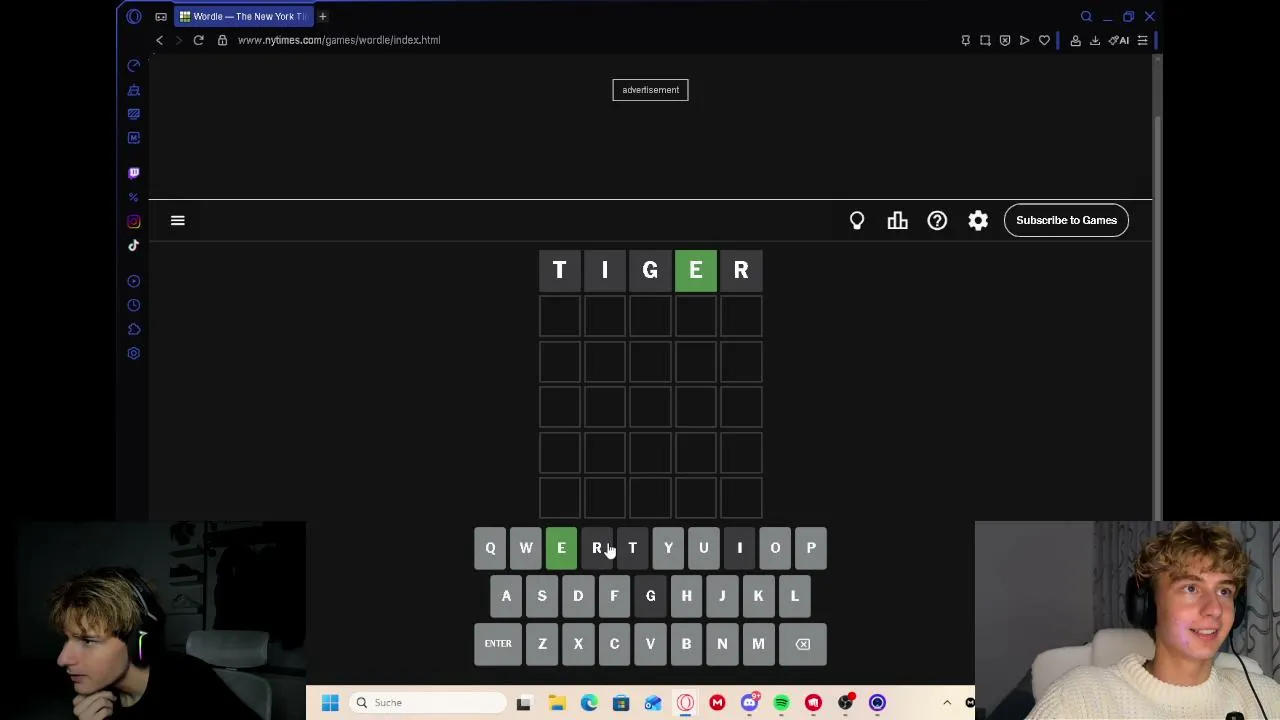Image resolution: width=1280 pixels, height=720 pixels.
Task: Open the Wordle help question-mark icon
Action: 937,220
